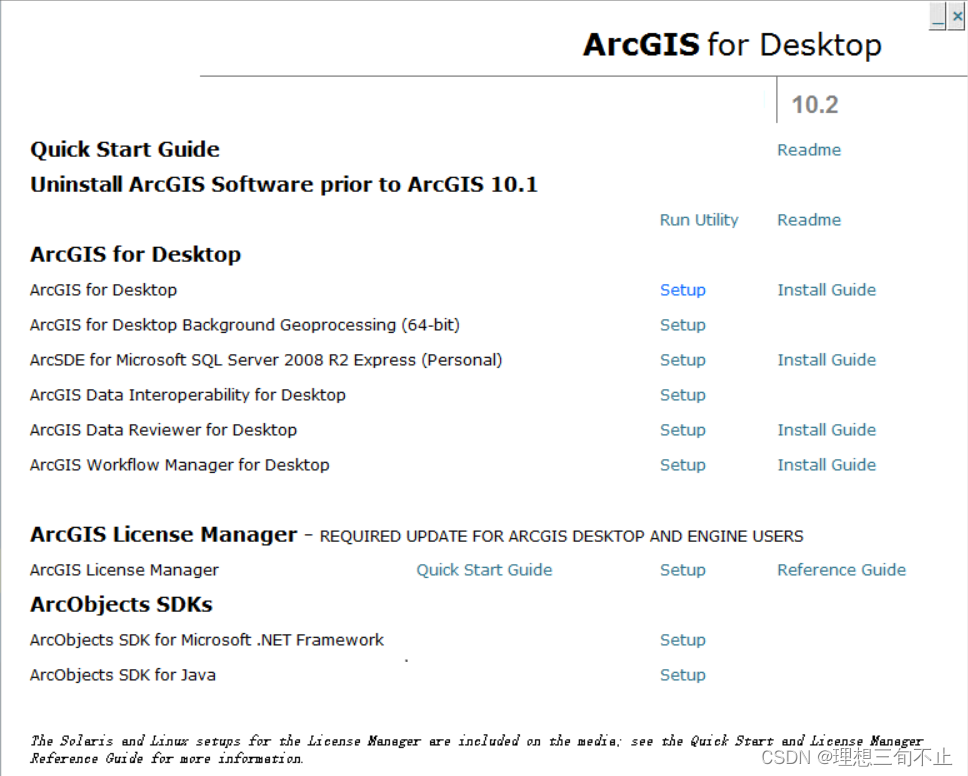Viewport: 968px width, 776px height.
Task: Open the Readme beside Quick Start Guide
Action: (809, 150)
